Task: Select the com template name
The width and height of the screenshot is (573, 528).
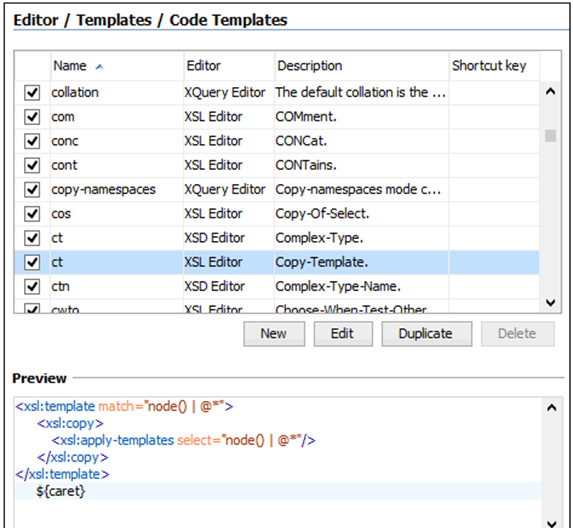Action: [x=63, y=117]
